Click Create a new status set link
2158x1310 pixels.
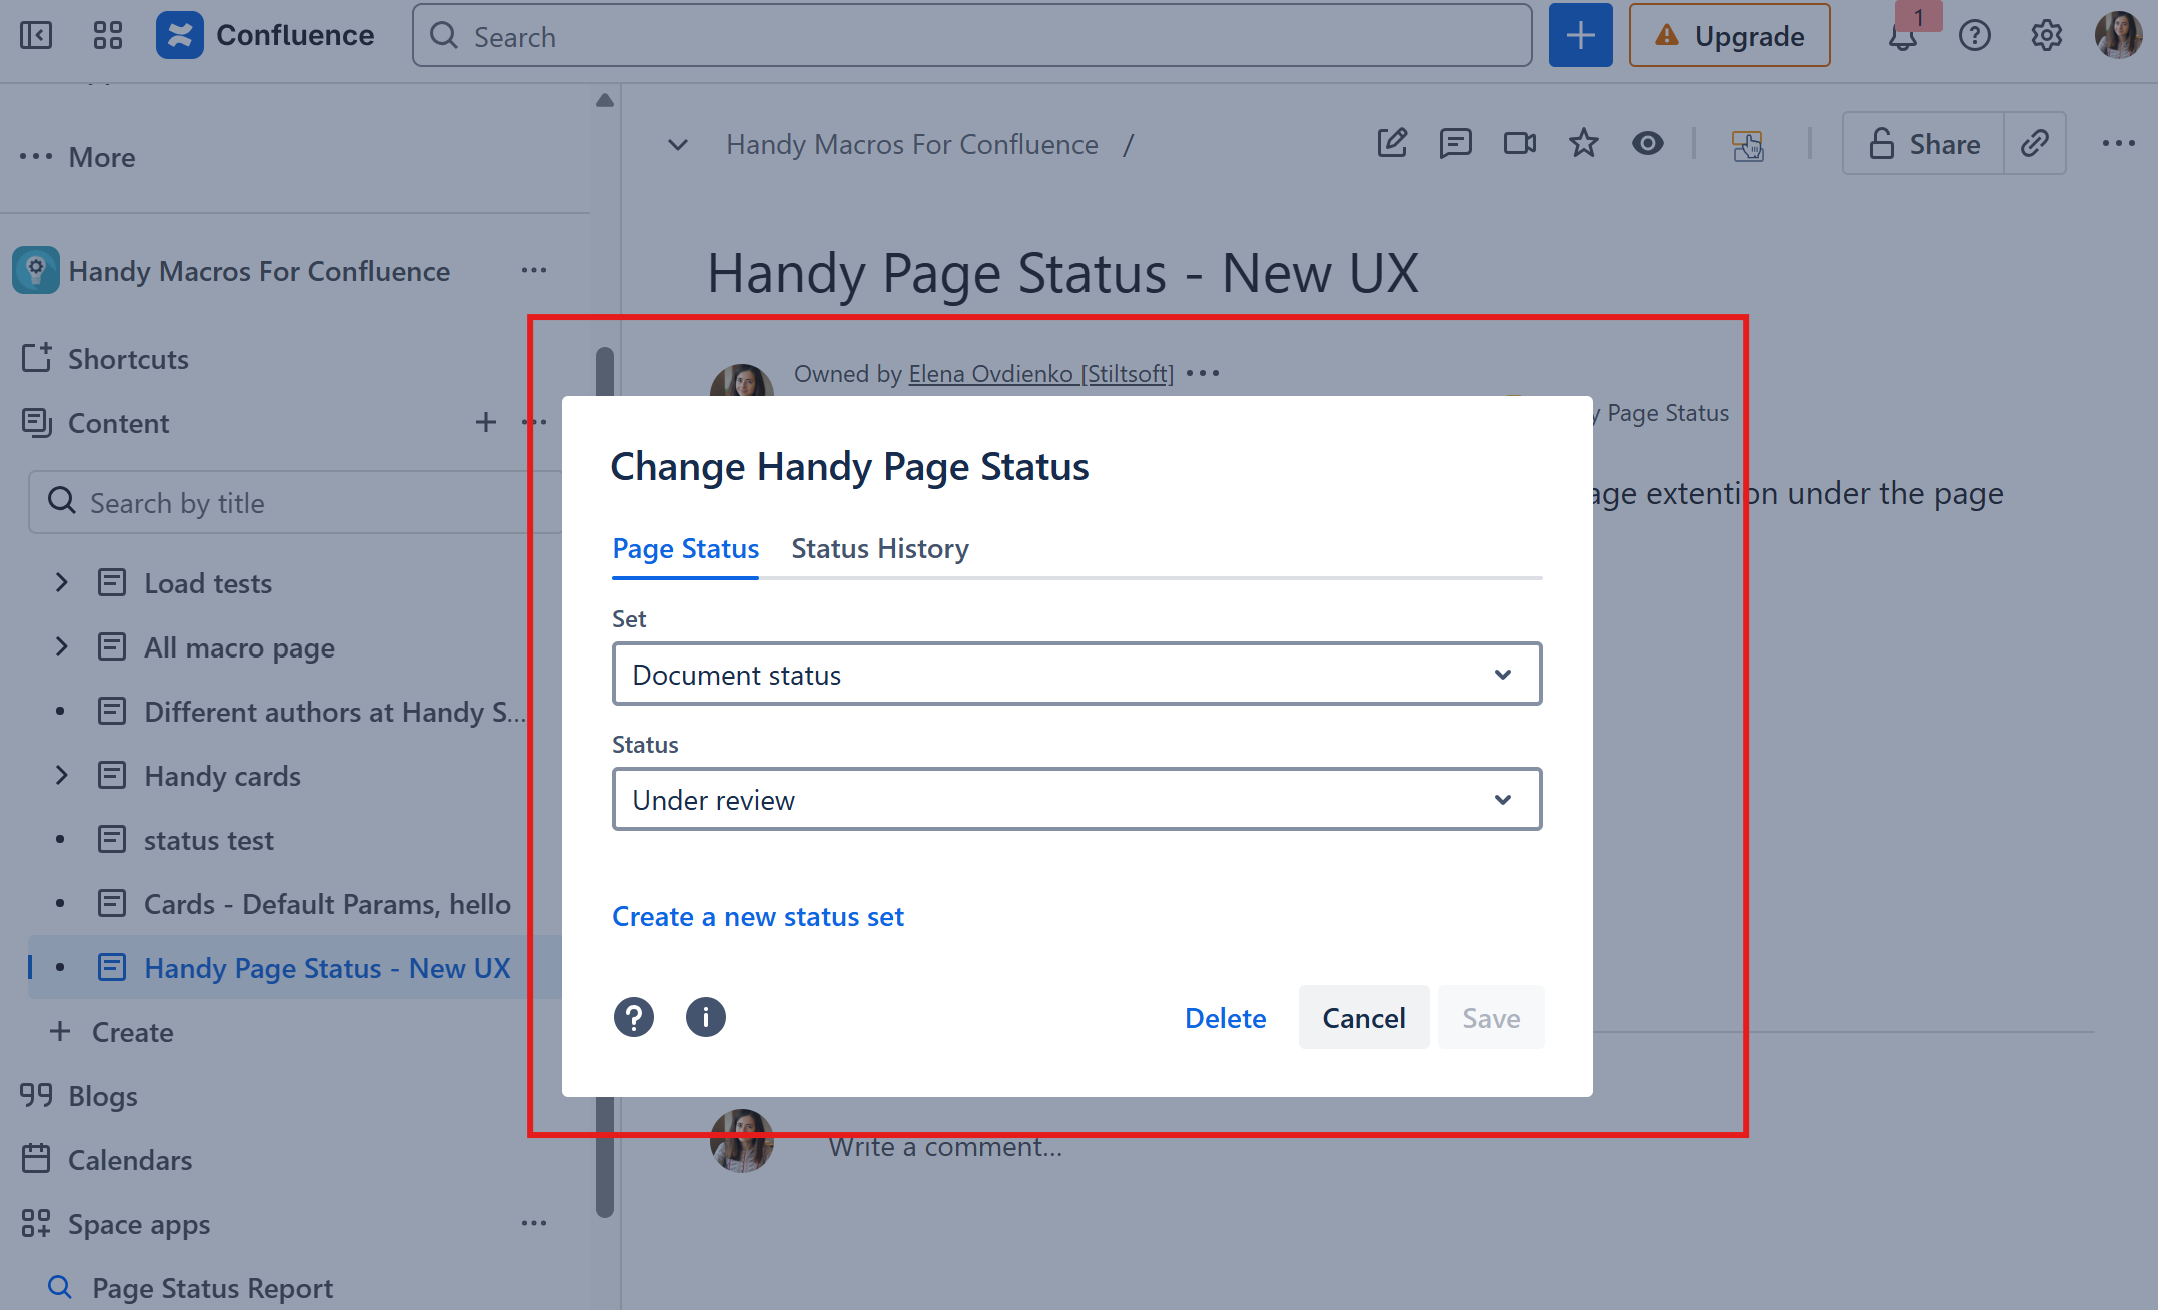point(757,917)
